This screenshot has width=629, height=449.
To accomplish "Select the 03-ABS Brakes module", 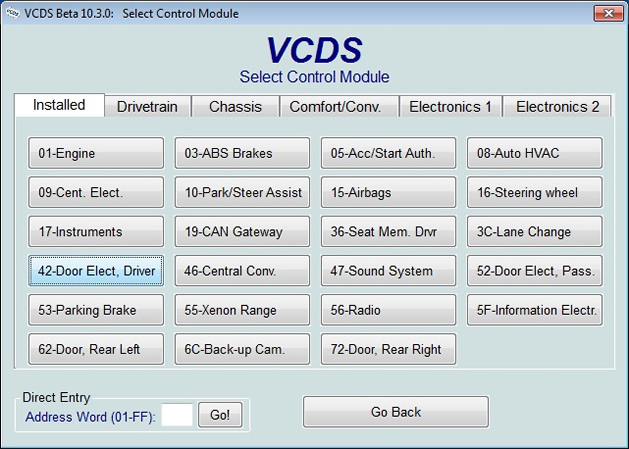I will [242, 154].
